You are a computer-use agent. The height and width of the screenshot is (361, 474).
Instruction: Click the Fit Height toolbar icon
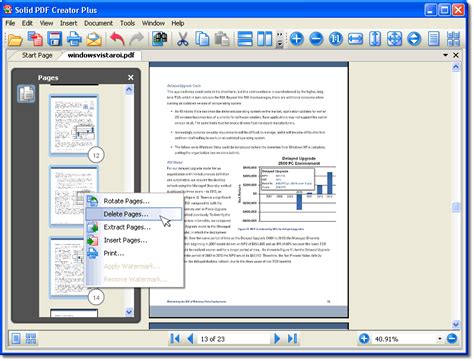(x=375, y=39)
